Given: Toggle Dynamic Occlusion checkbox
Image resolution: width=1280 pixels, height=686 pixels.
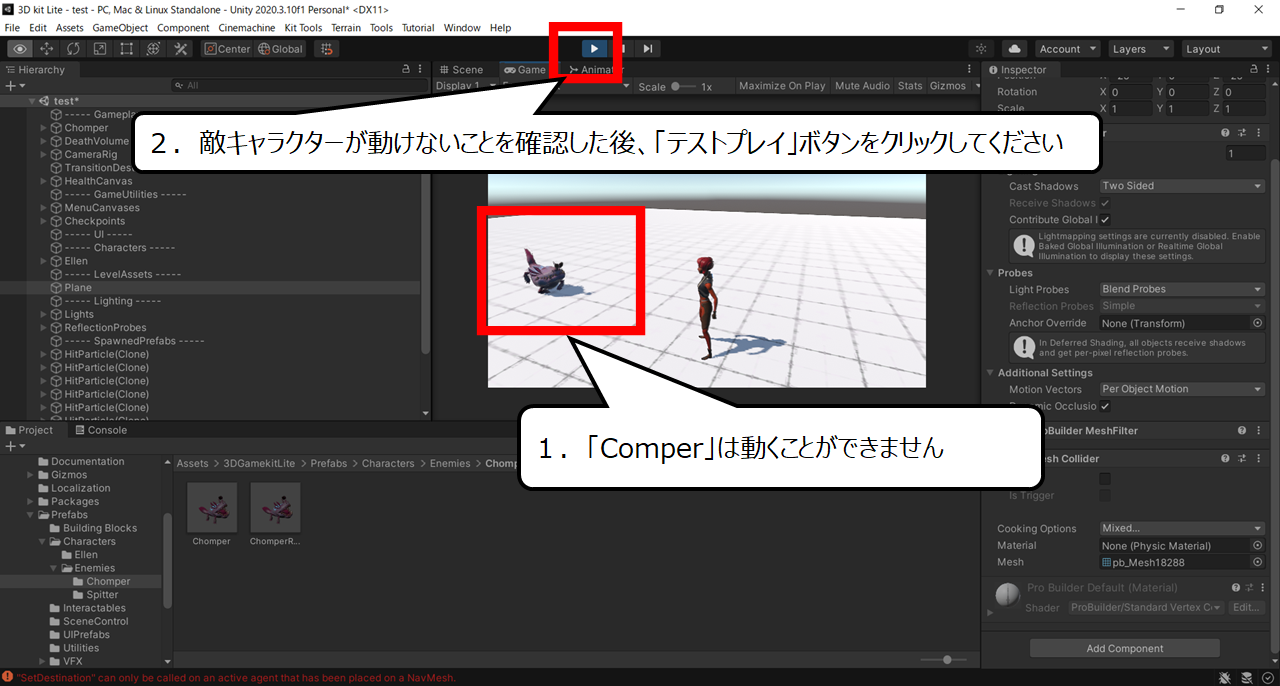Looking at the screenshot, I should [1105, 406].
